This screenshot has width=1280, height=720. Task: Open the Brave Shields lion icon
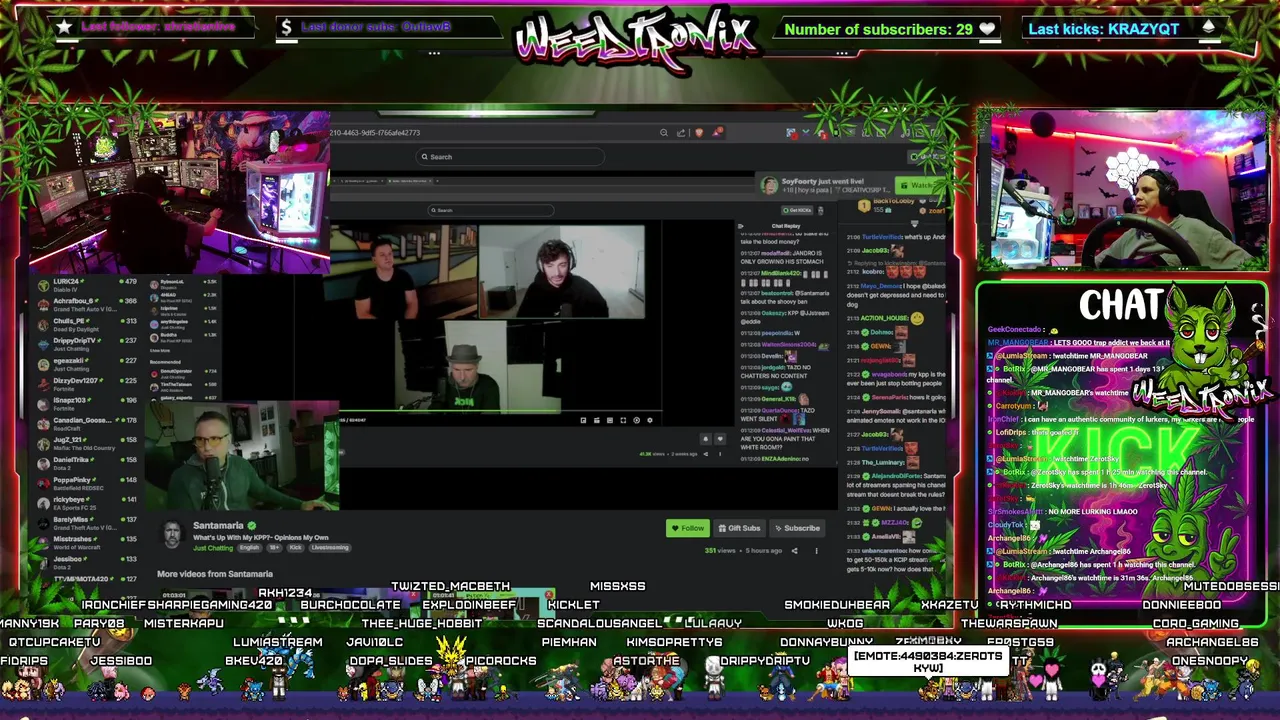(x=699, y=132)
